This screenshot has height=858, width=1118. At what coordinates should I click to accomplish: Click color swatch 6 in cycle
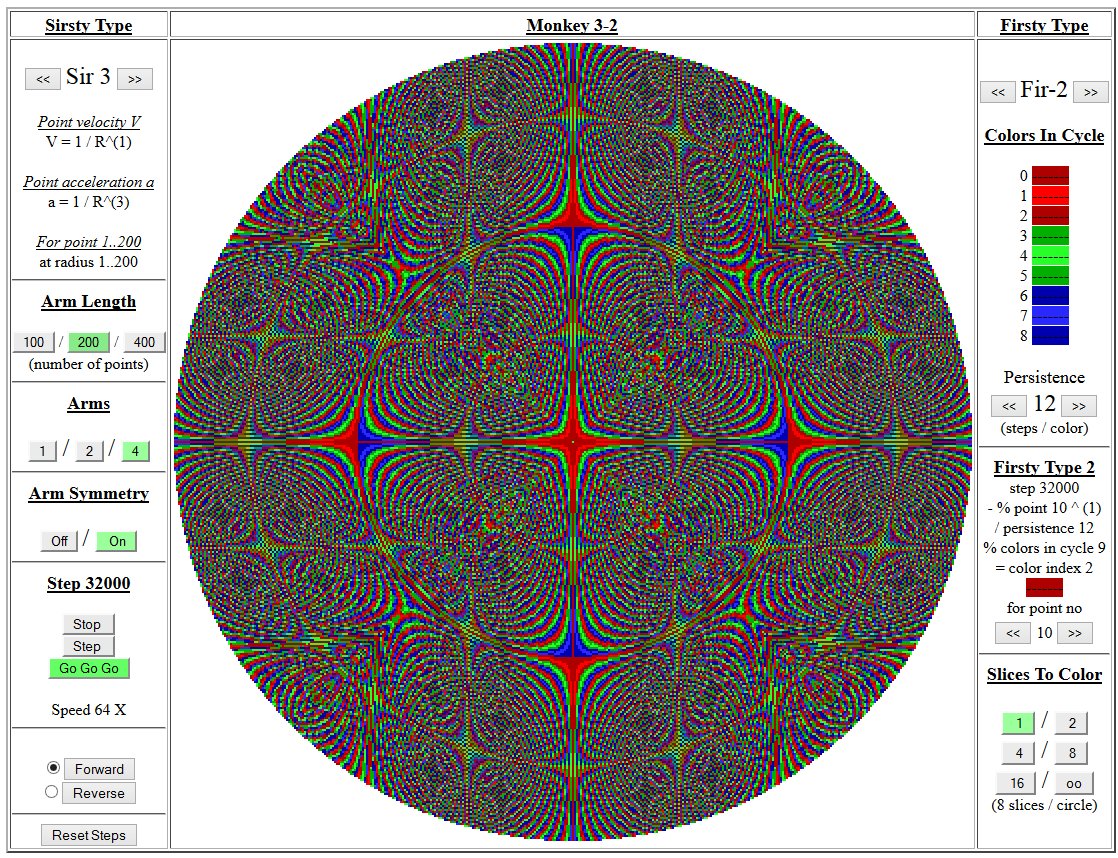click(x=1050, y=295)
